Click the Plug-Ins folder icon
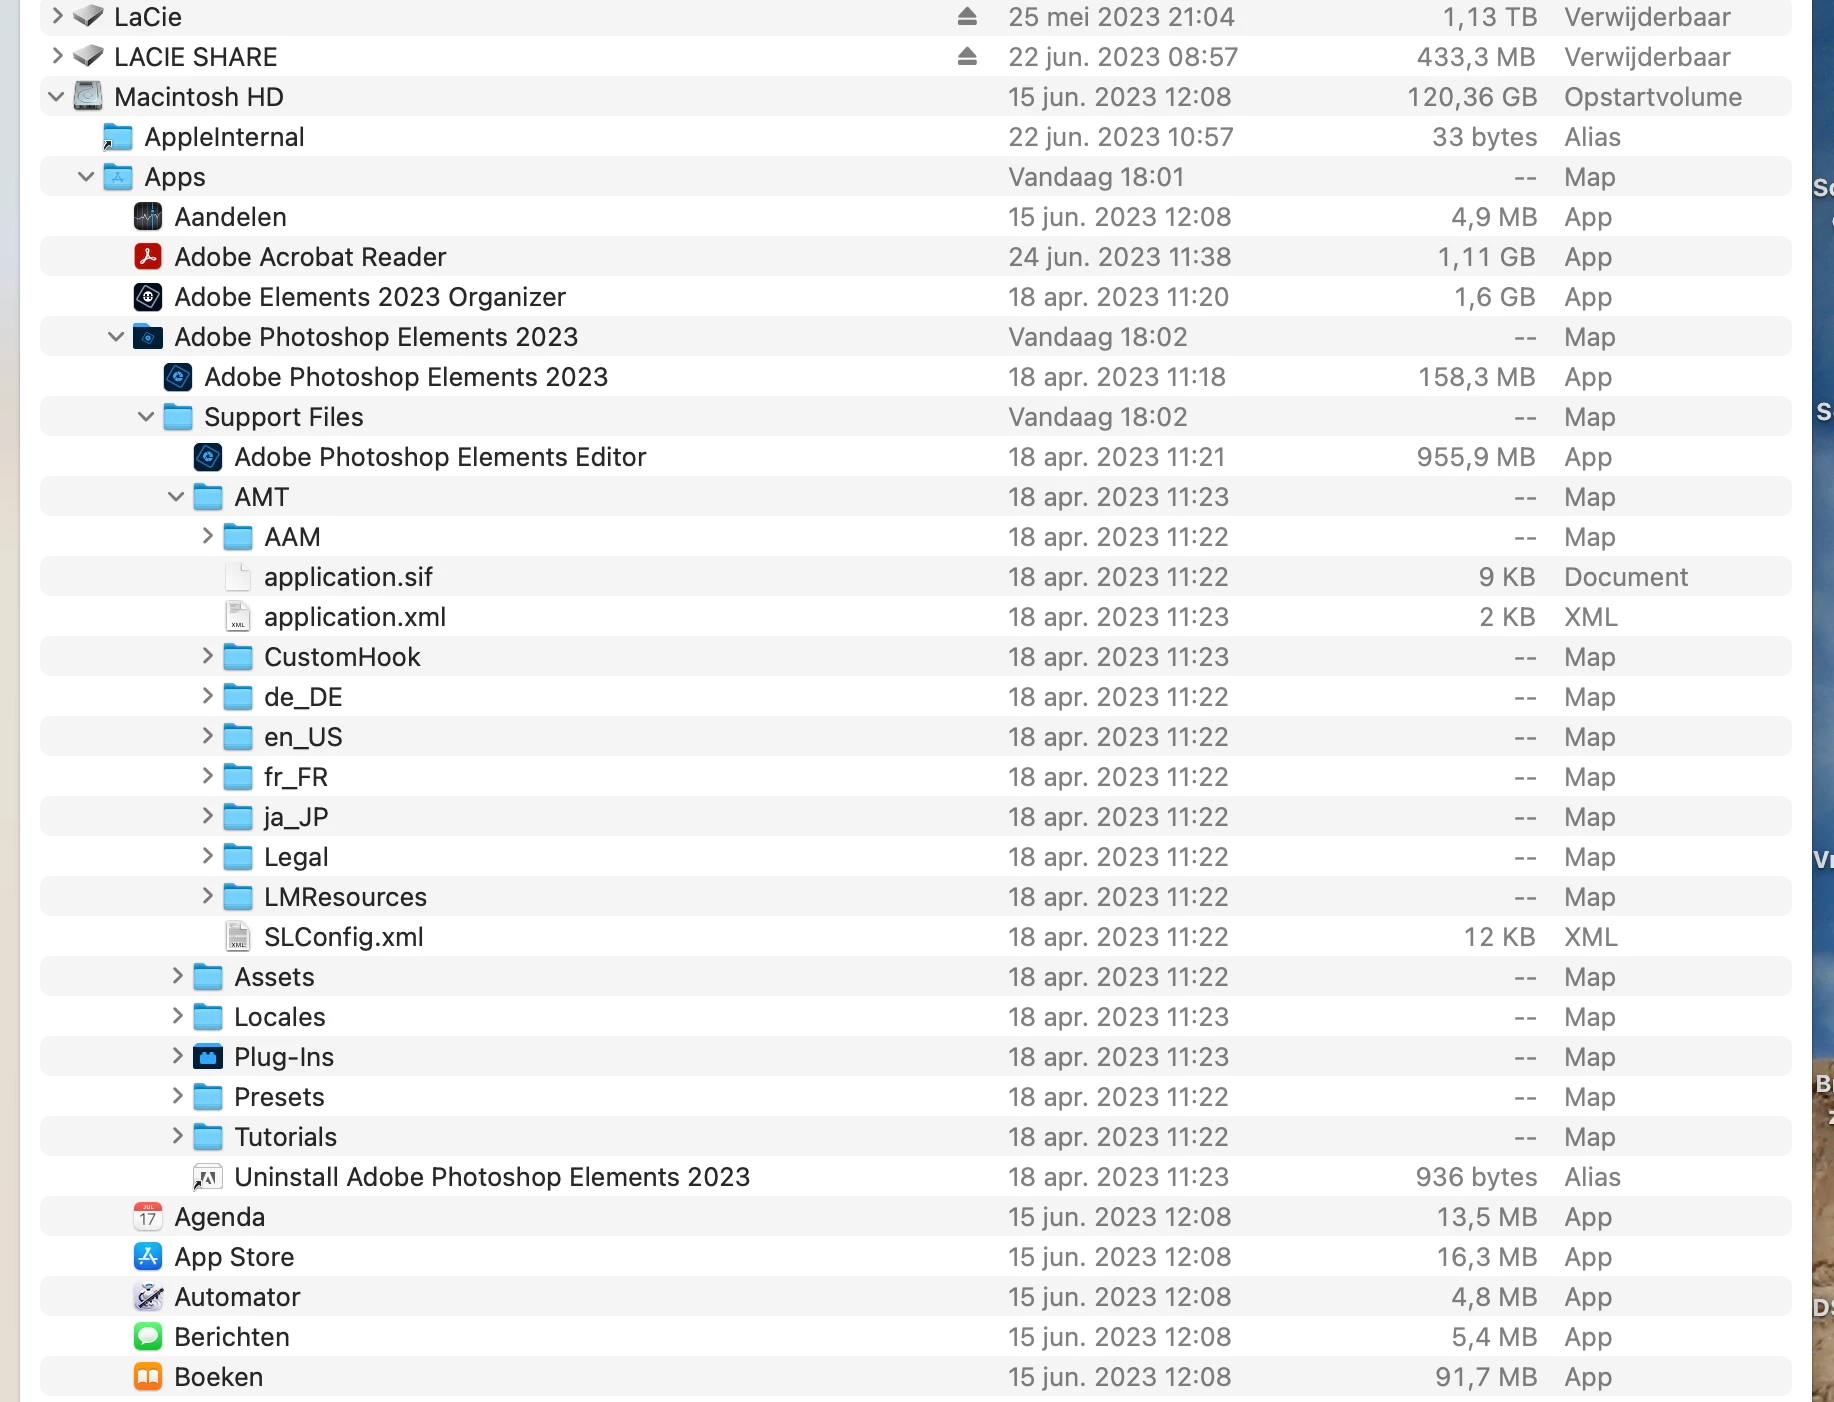The image size is (1834, 1402). (x=208, y=1057)
